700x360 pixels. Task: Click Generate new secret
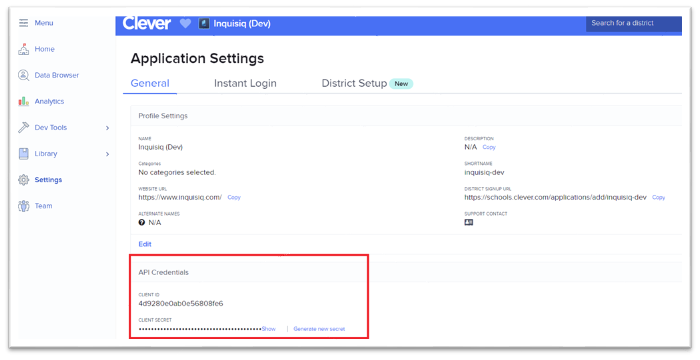pos(319,329)
